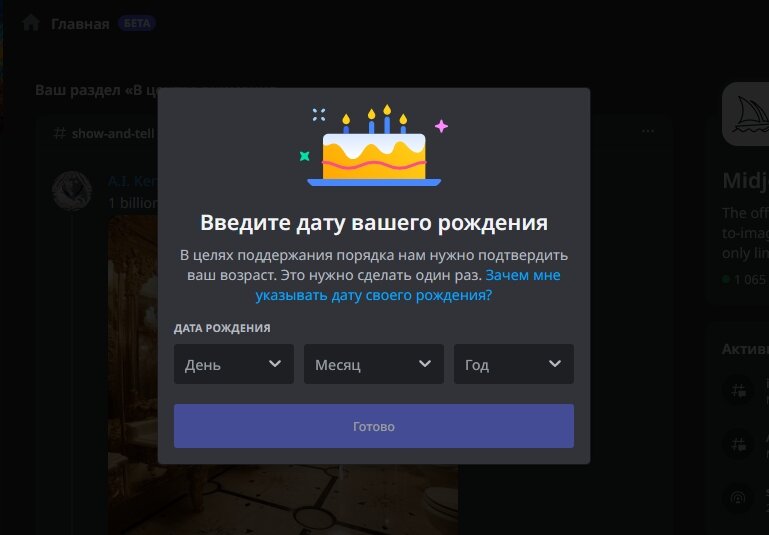
Task: Click the БЕТА badge
Action: [137, 23]
